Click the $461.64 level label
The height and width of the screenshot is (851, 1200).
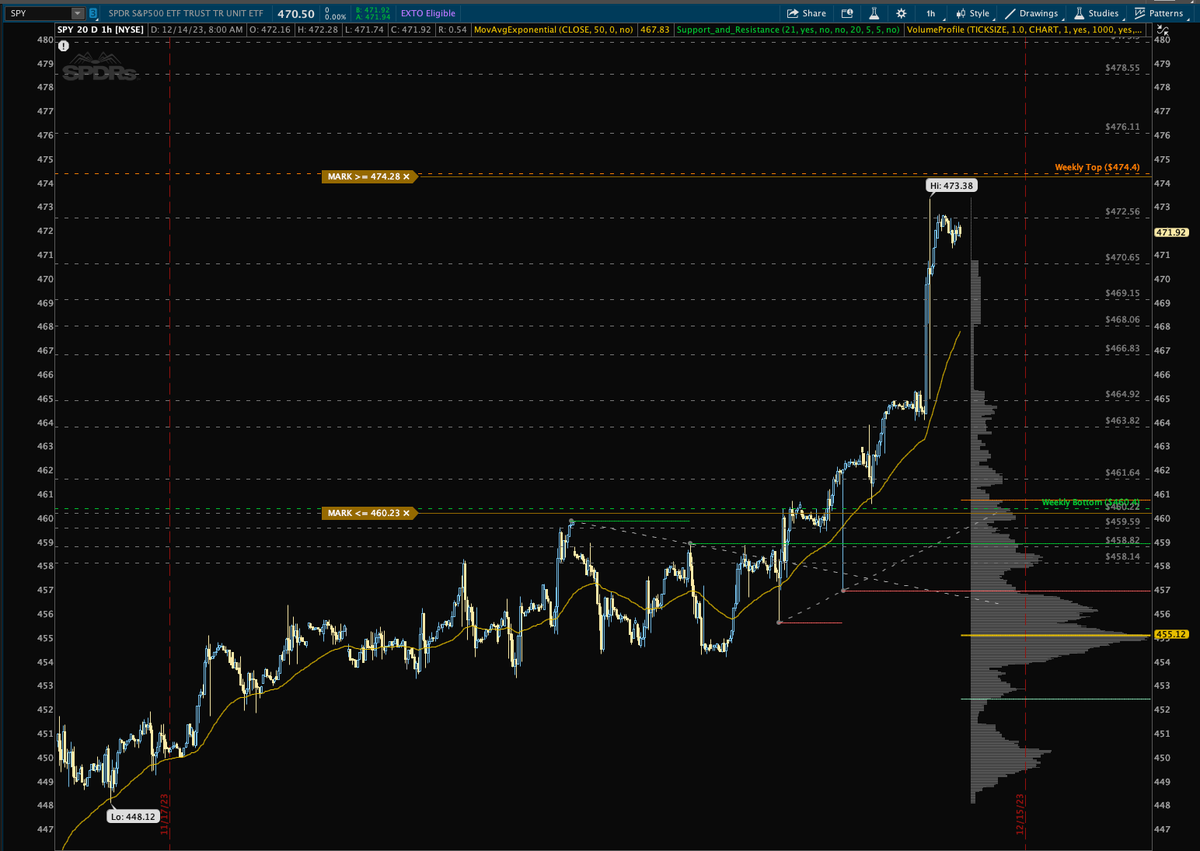pos(1123,472)
